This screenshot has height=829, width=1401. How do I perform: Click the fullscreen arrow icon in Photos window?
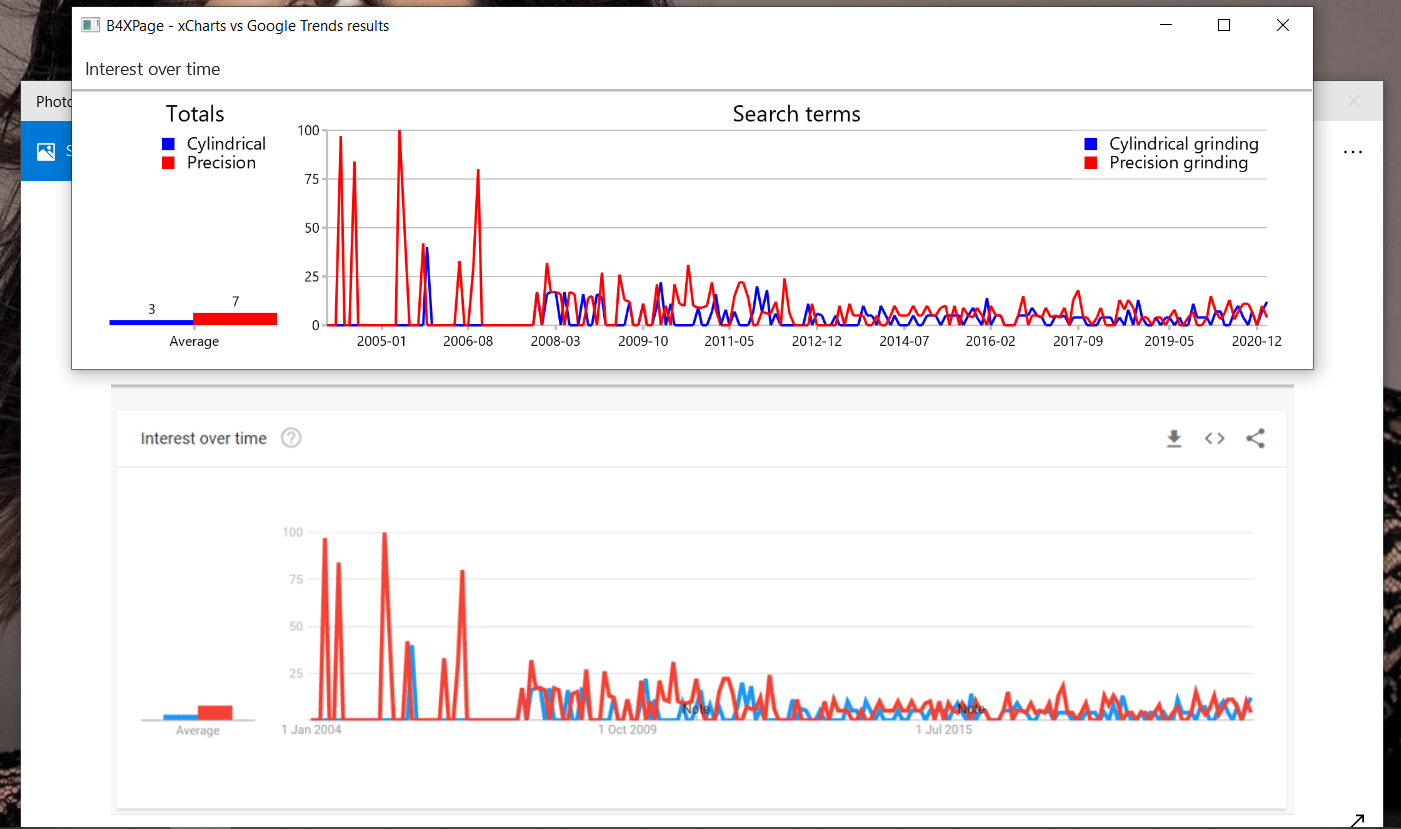tap(1357, 821)
